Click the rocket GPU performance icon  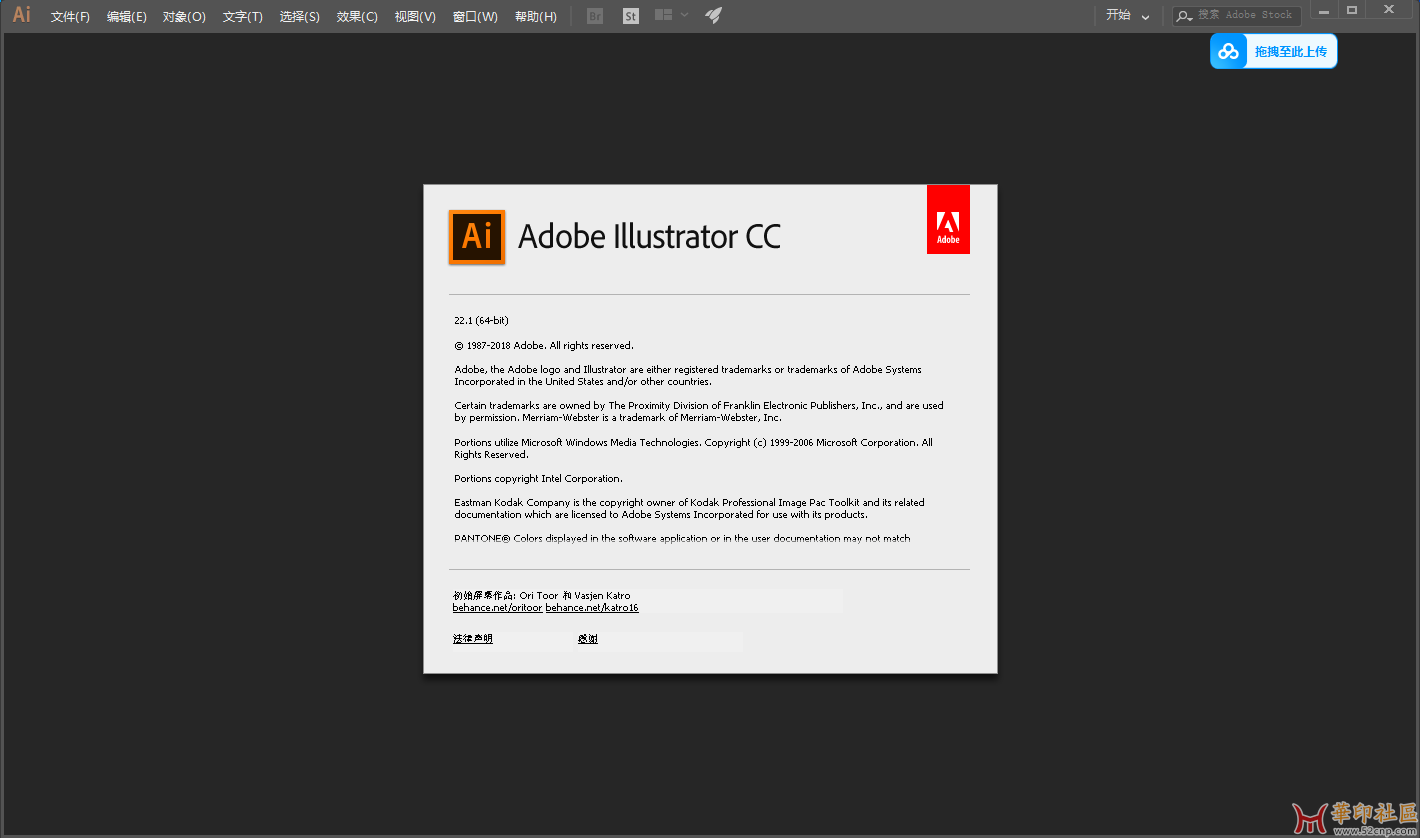pyautogui.click(x=713, y=15)
